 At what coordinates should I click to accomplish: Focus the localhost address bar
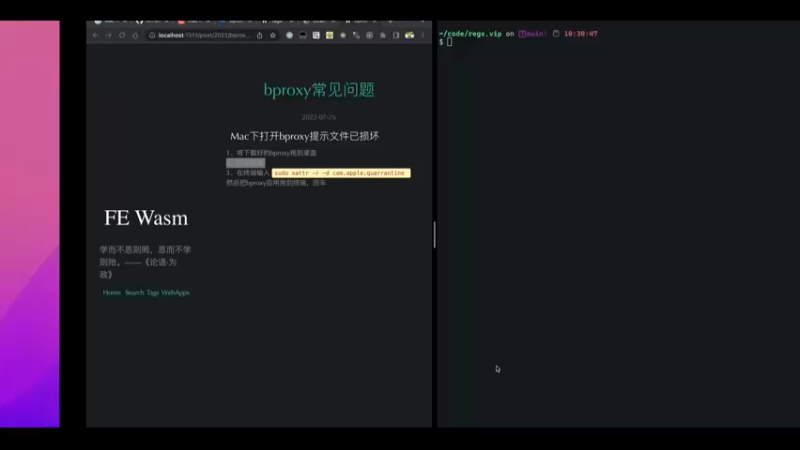click(x=204, y=35)
